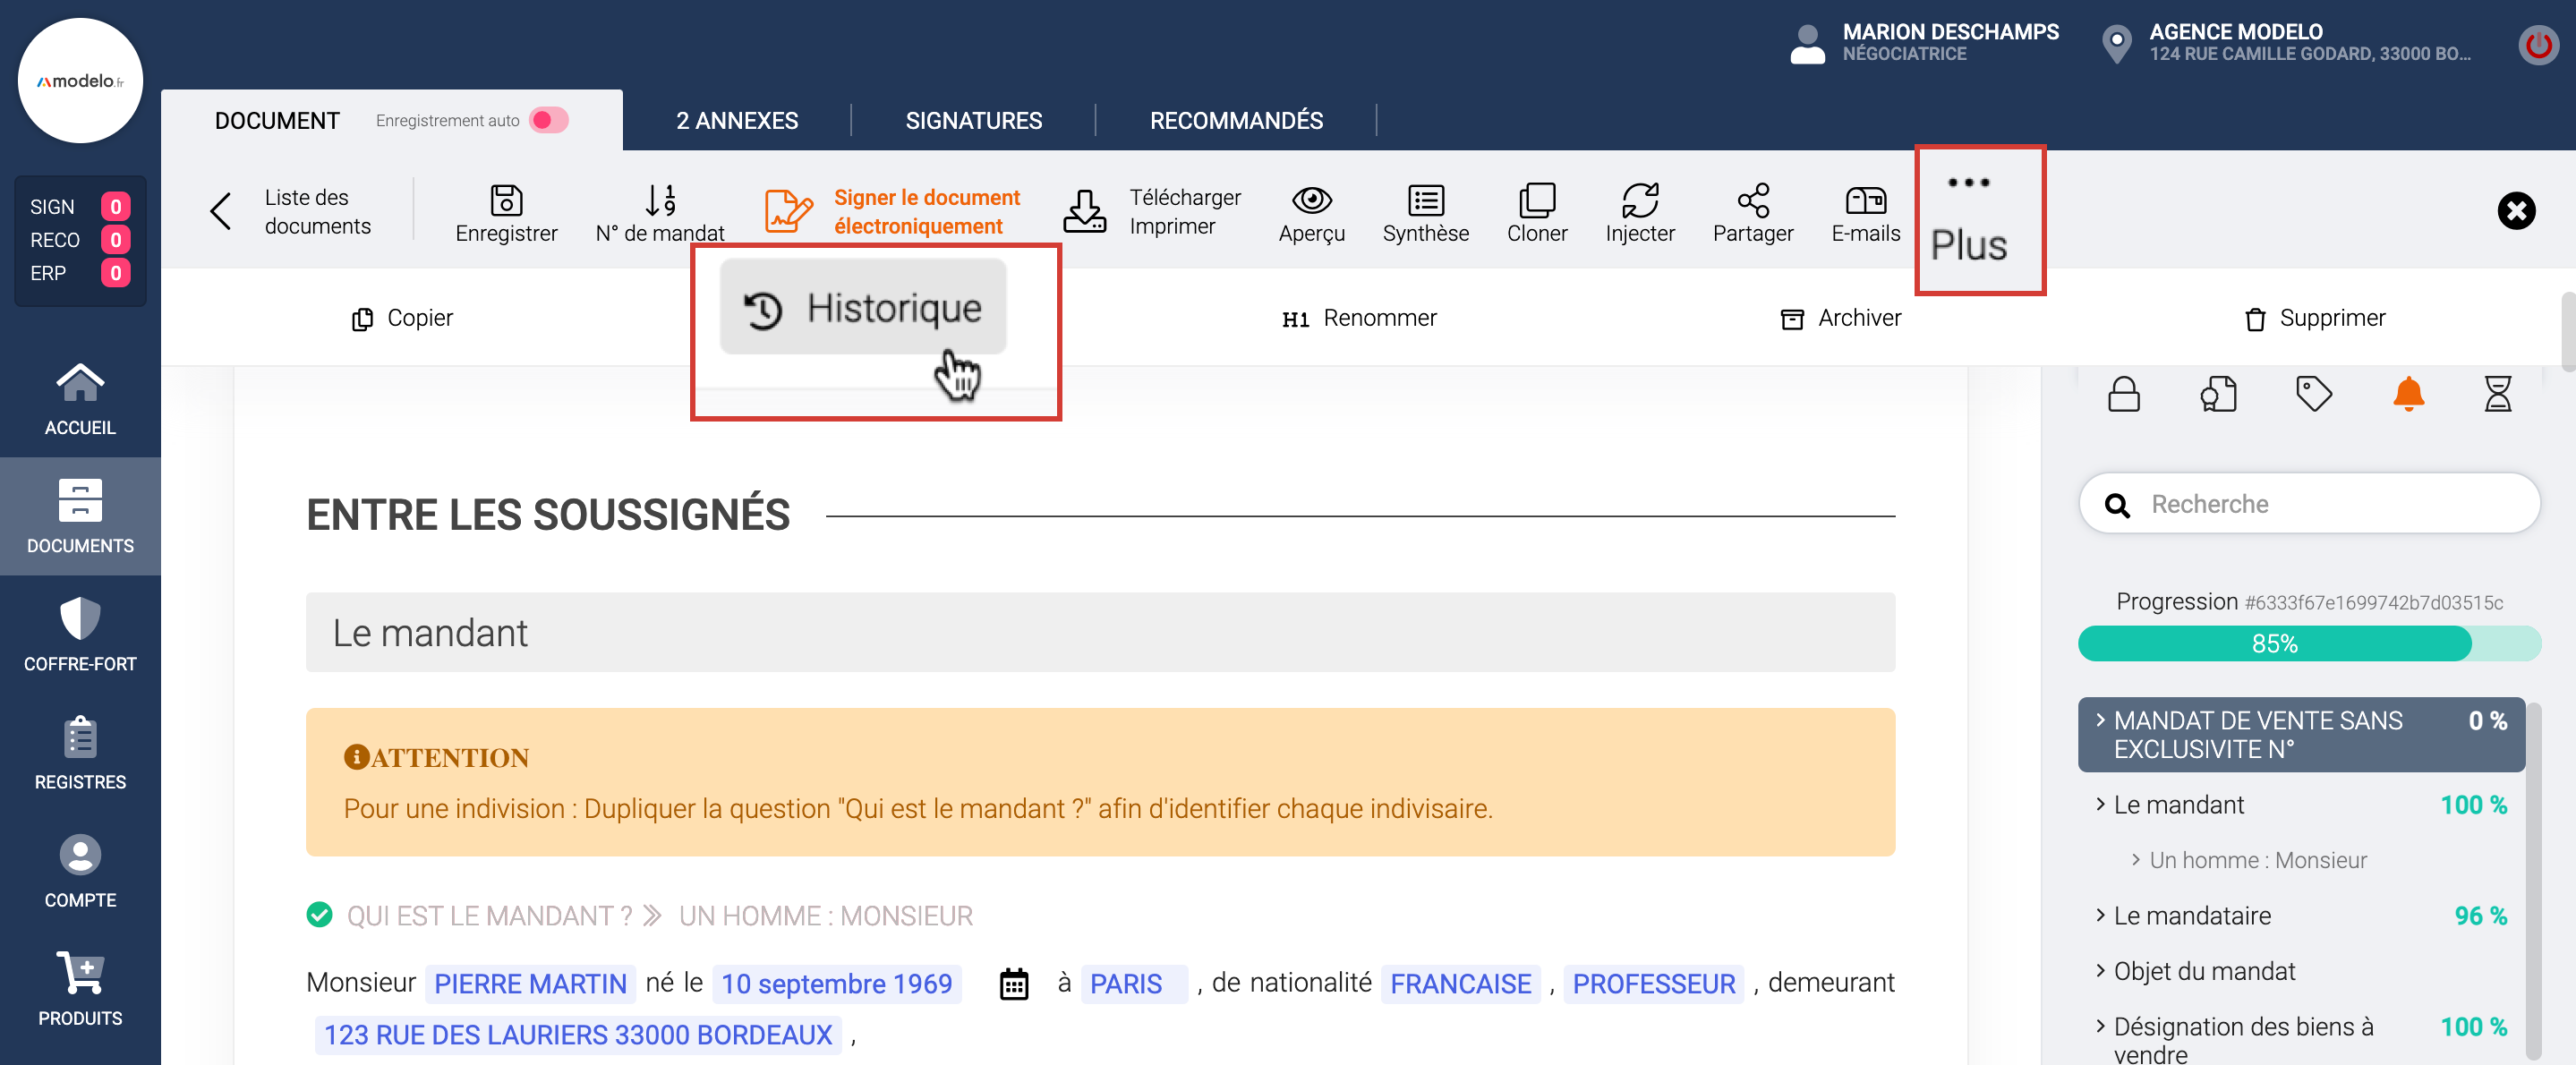Click the Injecter refresh icon
2576x1065 pixels.
click(1639, 201)
